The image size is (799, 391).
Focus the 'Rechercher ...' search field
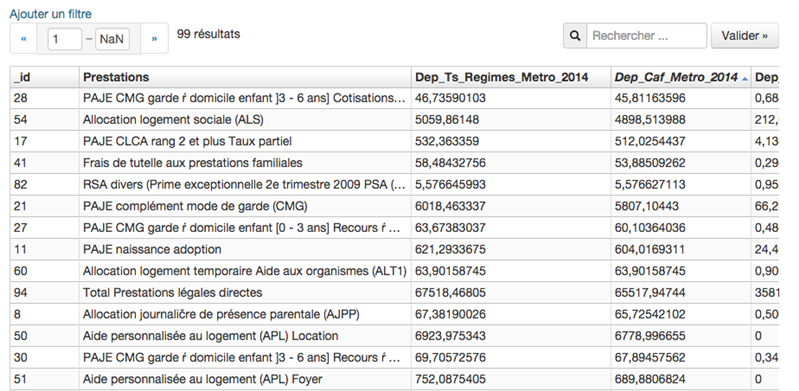[x=647, y=36]
